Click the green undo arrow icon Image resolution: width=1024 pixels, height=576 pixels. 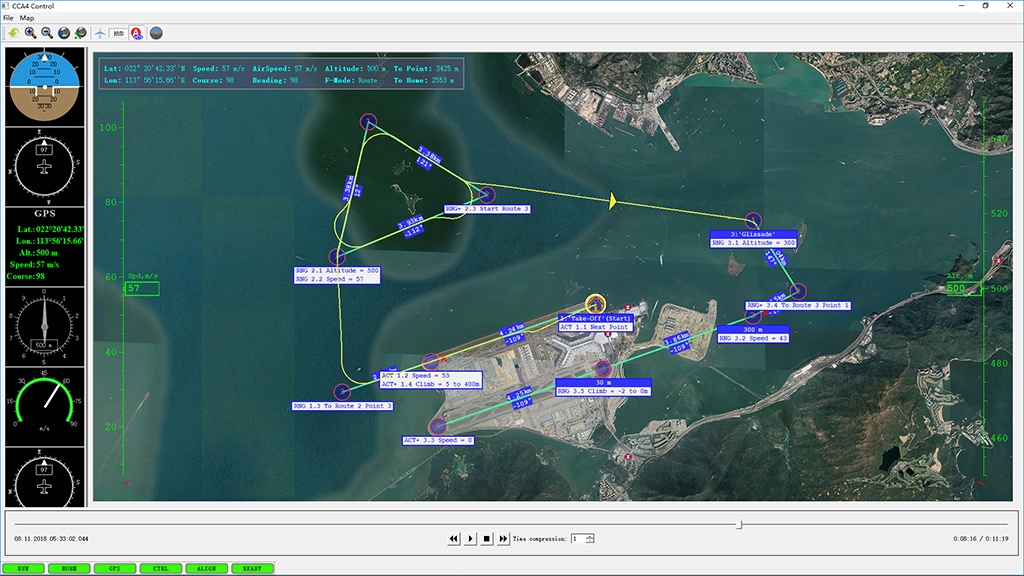click(x=13, y=33)
